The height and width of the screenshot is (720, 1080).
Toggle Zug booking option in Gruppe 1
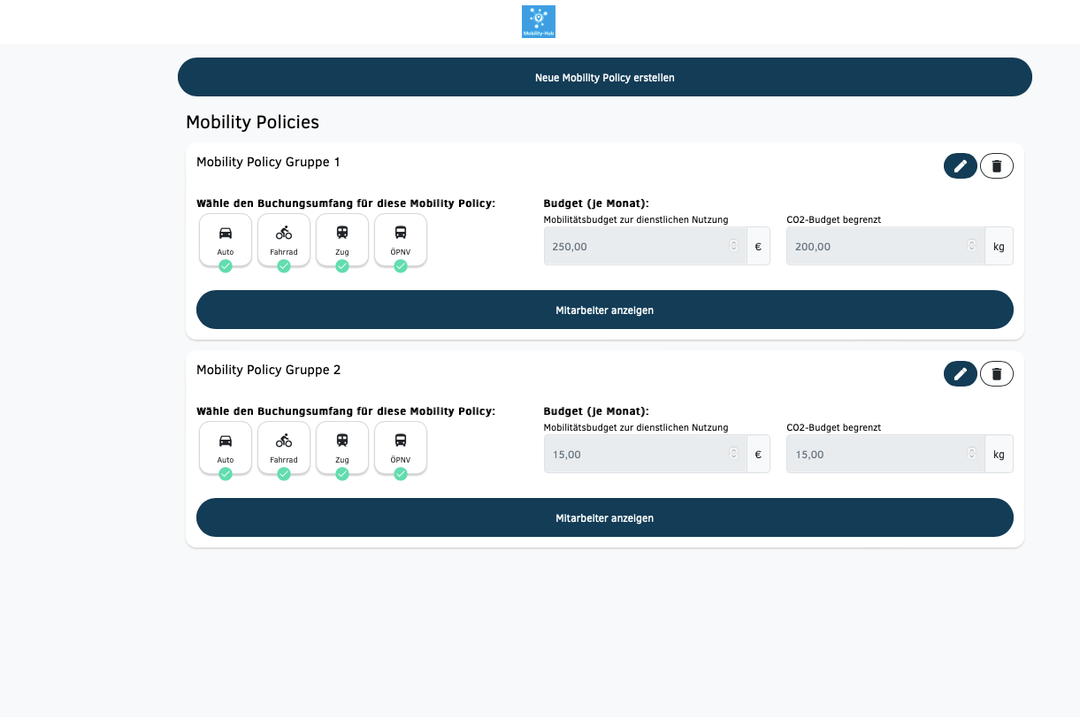coord(342,240)
